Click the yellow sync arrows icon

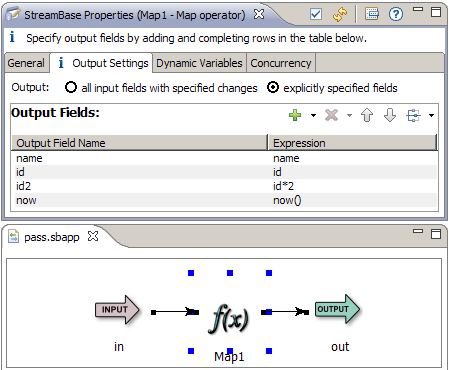coord(340,14)
